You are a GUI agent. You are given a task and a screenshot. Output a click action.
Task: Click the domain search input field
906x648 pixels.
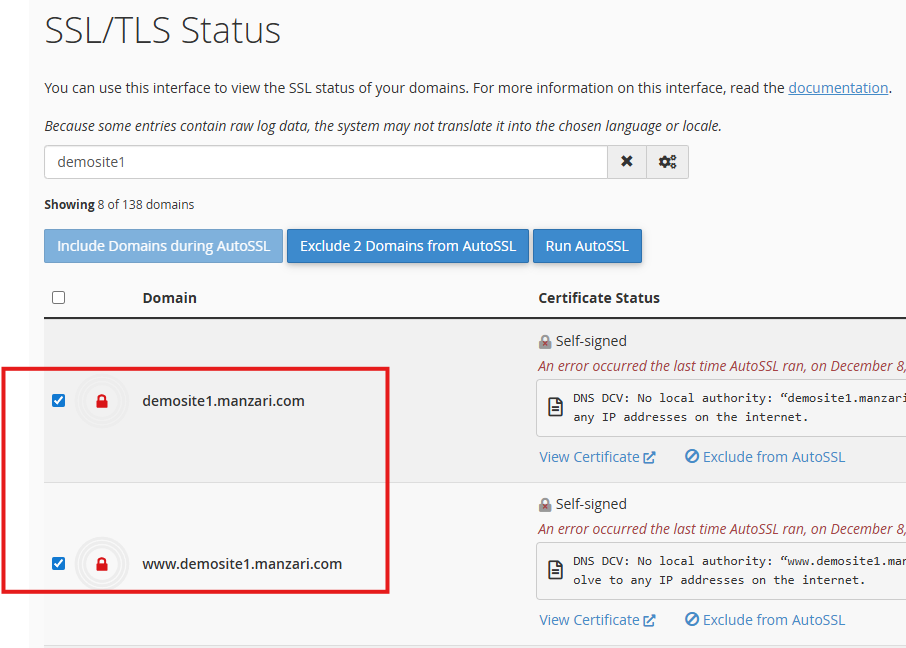[325, 162]
